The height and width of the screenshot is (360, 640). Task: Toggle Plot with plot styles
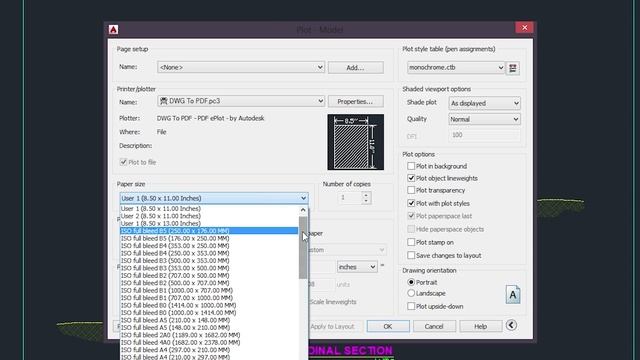(411, 203)
